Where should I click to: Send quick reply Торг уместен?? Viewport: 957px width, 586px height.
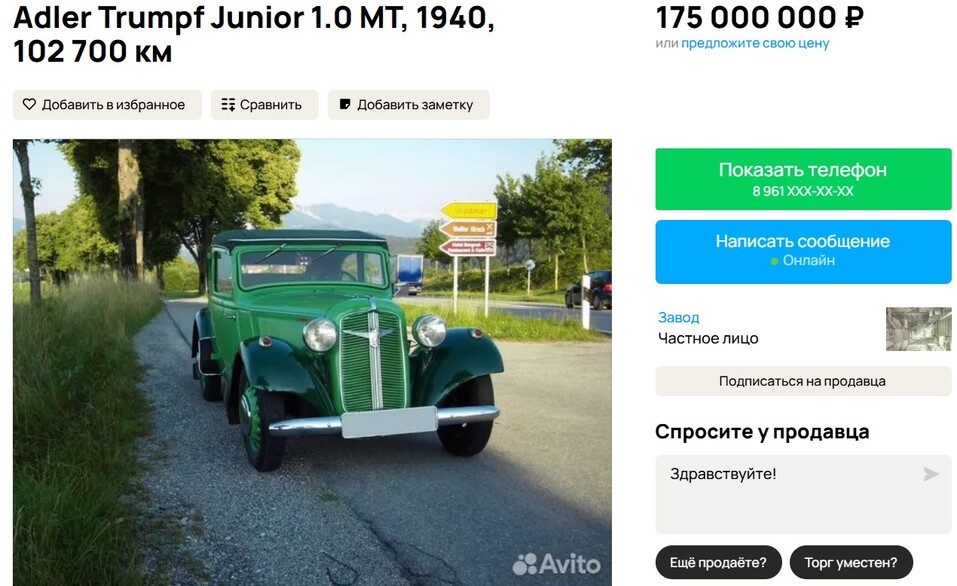[851, 561]
